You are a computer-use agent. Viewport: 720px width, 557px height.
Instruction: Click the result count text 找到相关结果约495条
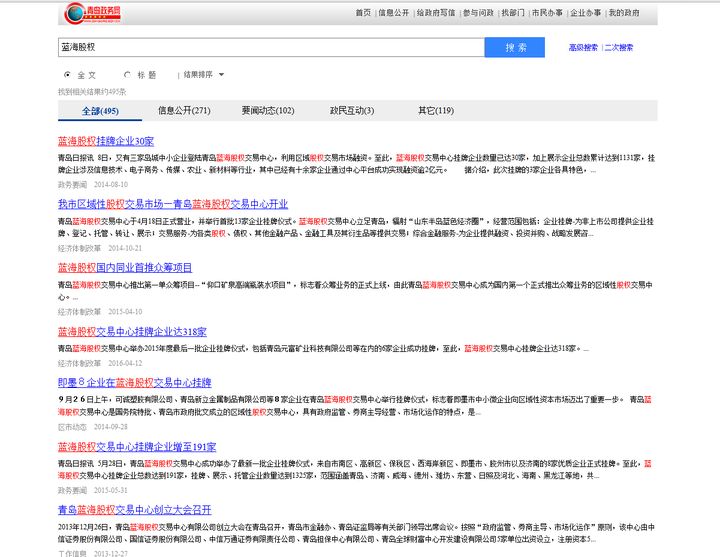pos(92,92)
